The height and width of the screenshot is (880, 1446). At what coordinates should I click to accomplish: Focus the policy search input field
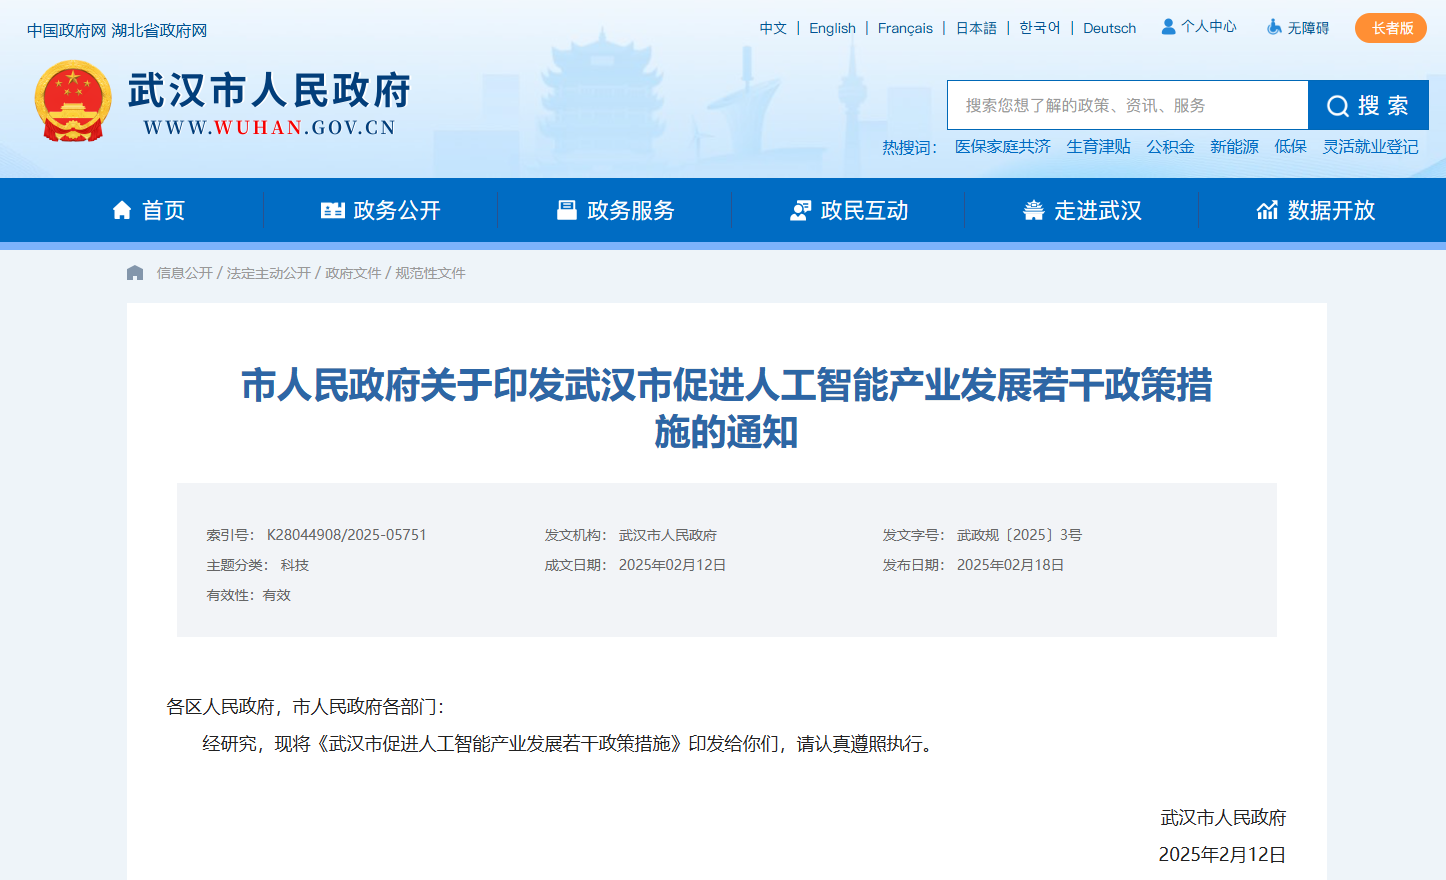pos(1127,106)
